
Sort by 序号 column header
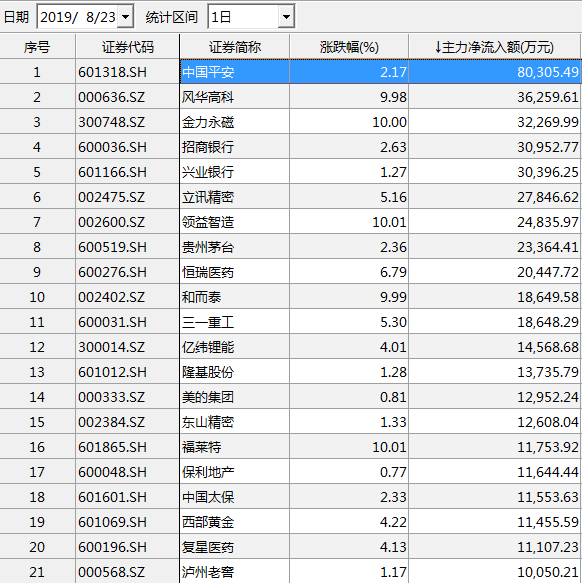(37, 47)
